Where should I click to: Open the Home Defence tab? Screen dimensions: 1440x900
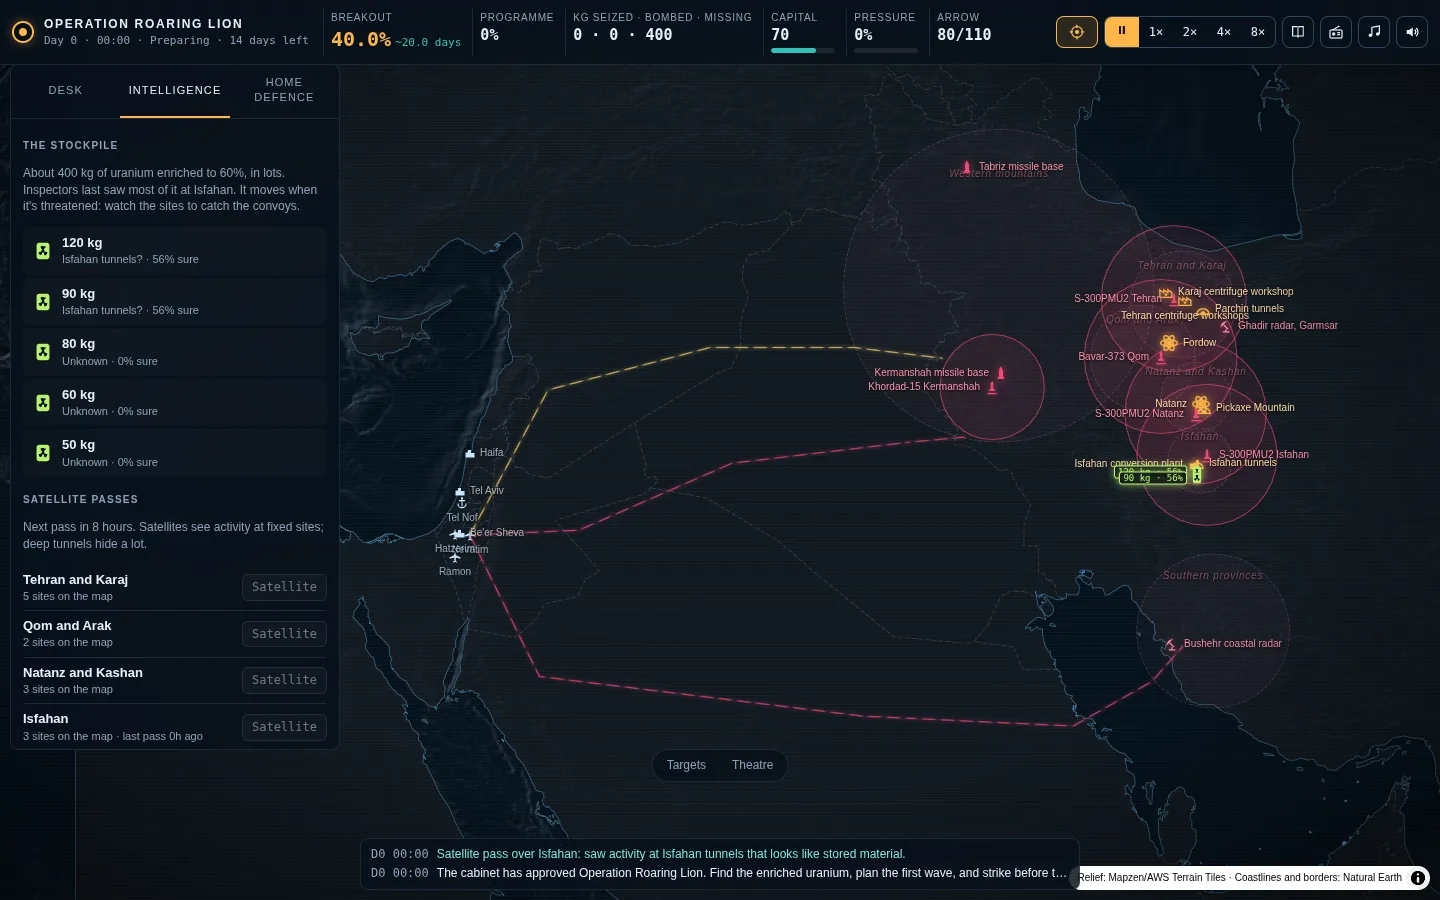click(284, 91)
